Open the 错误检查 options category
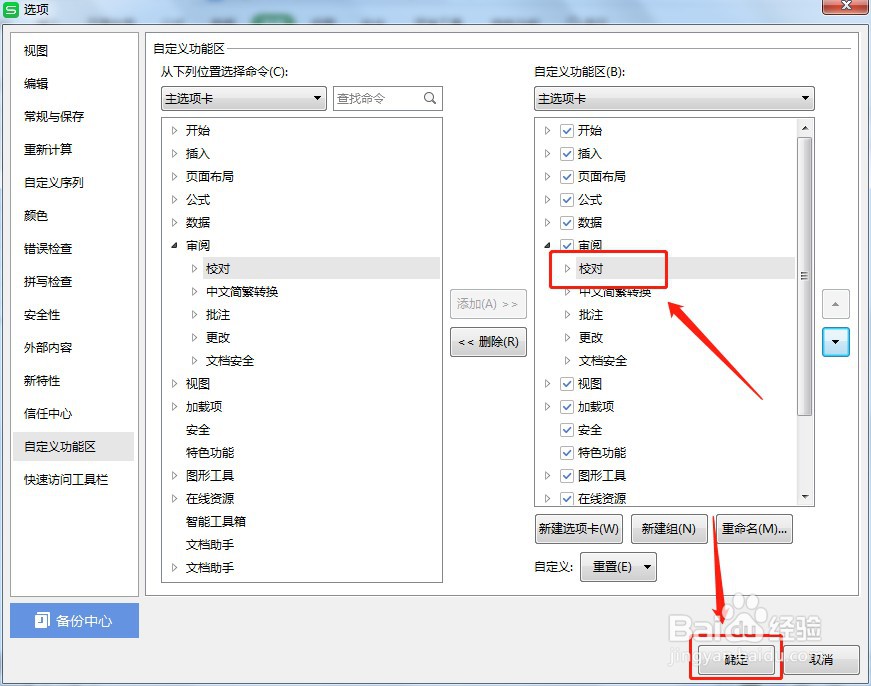The image size is (871, 686). 48,249
